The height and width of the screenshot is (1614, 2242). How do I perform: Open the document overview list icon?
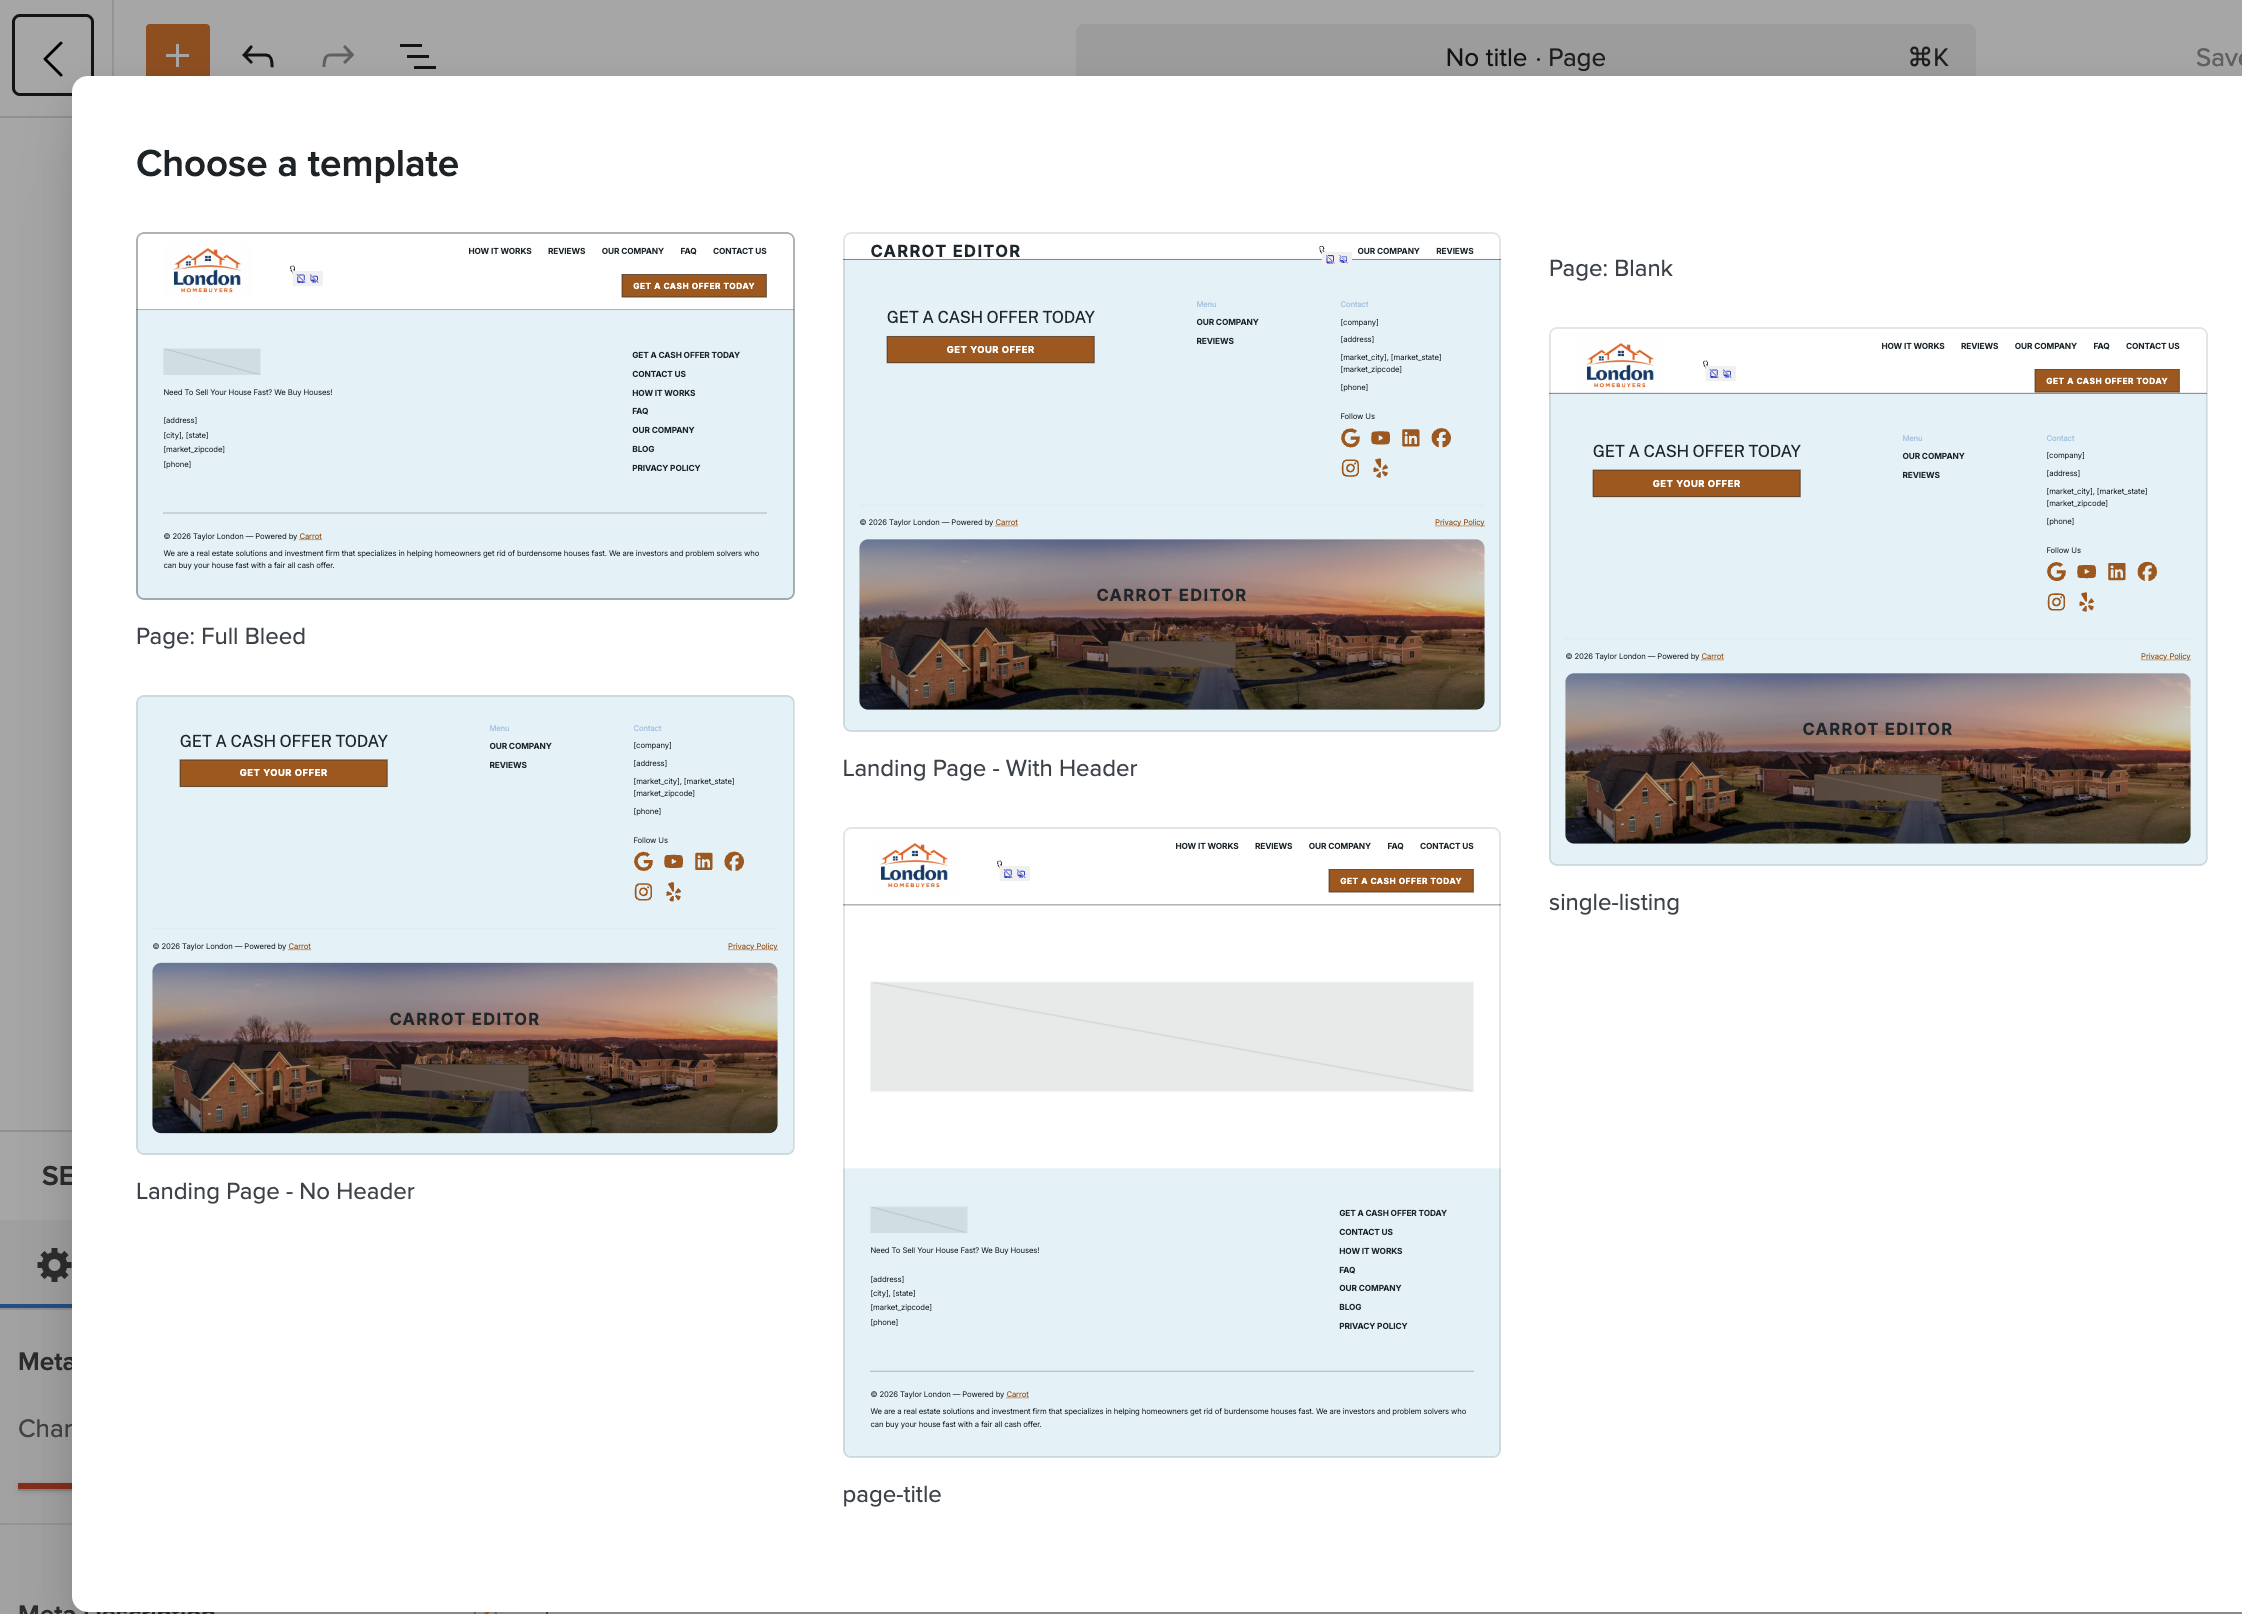click(x=417, y=56)
